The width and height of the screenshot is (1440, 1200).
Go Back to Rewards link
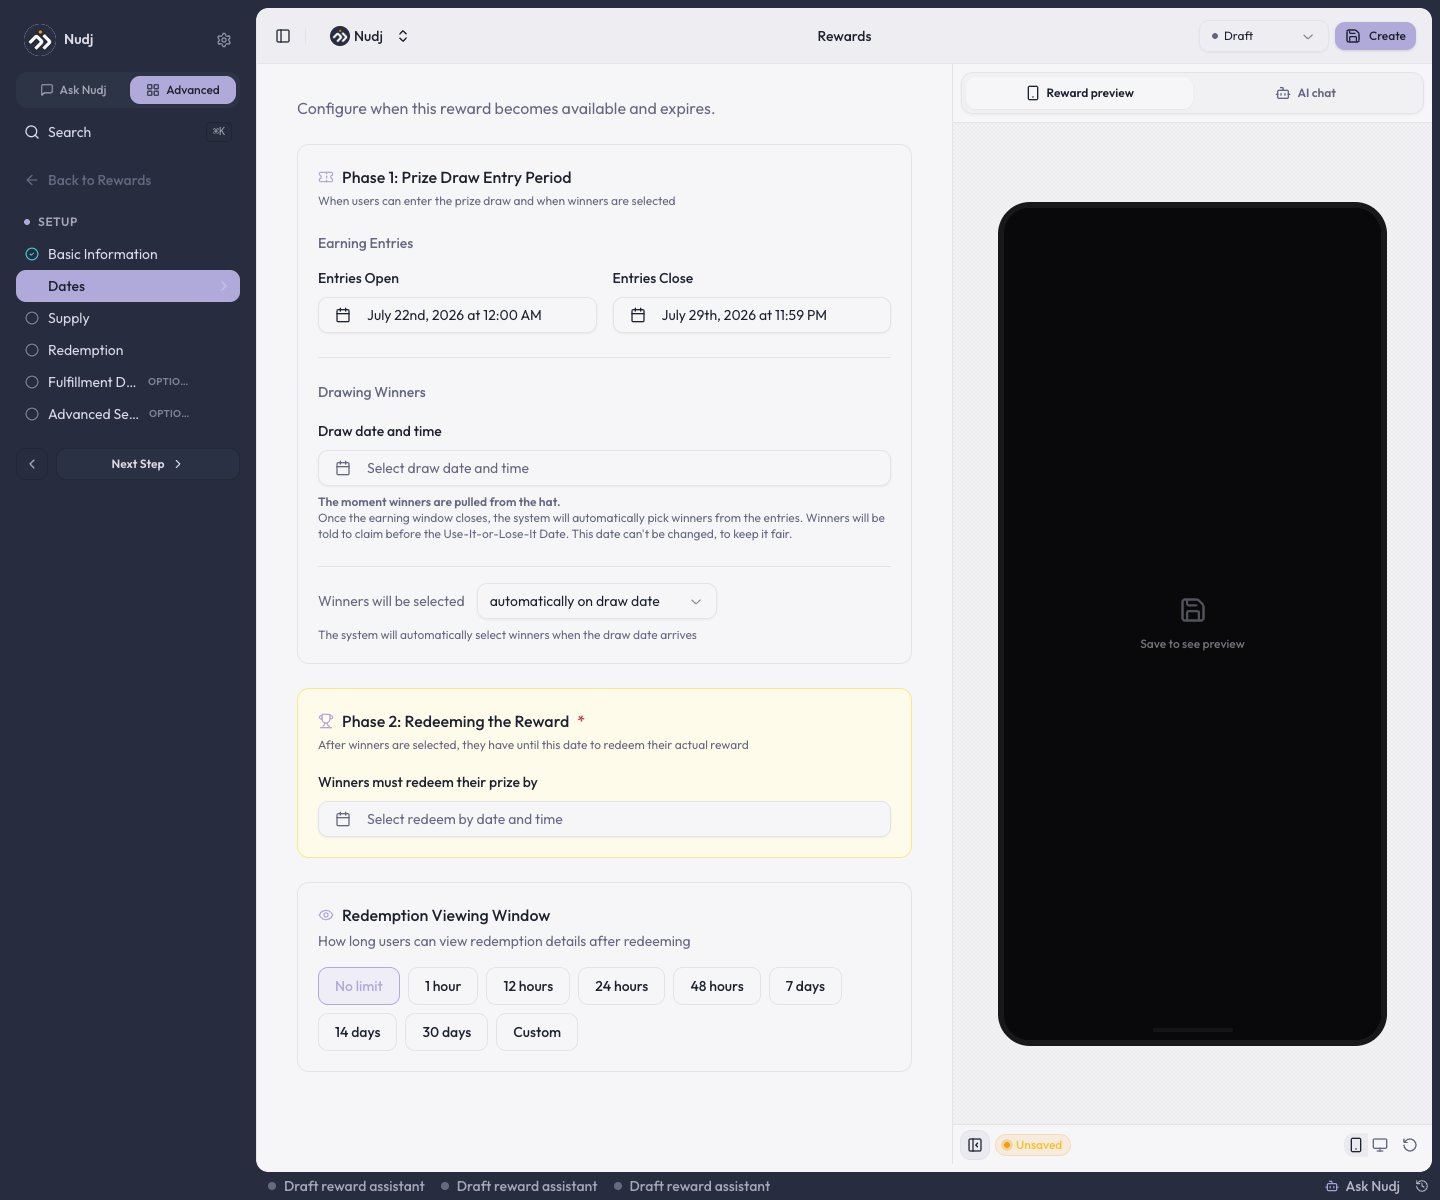[88, 180]
